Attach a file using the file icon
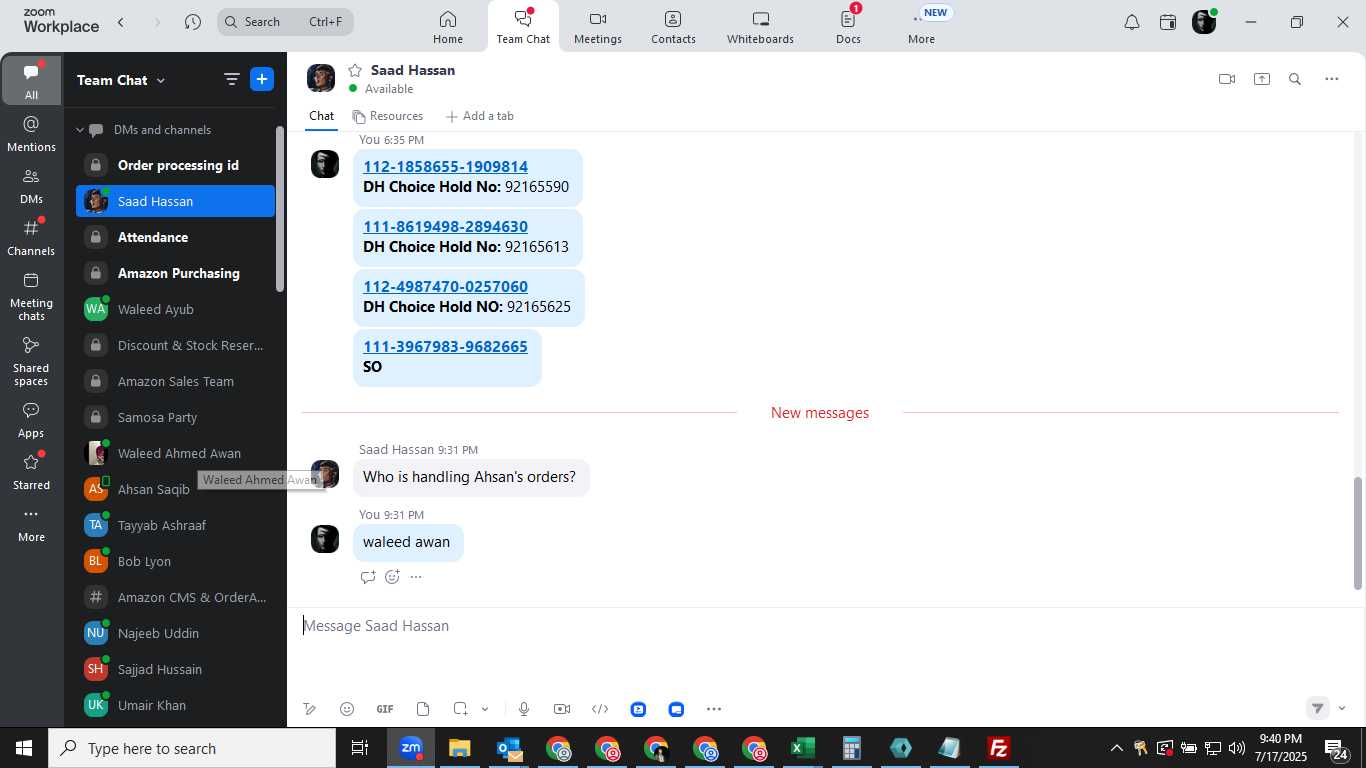Screen dimensions: 1366x768 pos(423,709)
